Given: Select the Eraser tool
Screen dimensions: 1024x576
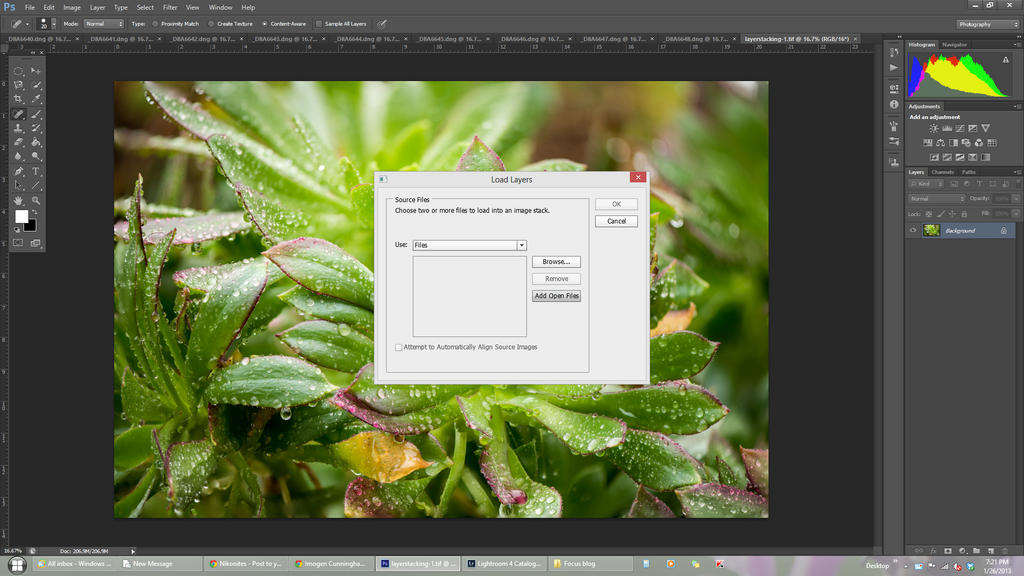Looking at the screenshot, I should tap(19, 142).
